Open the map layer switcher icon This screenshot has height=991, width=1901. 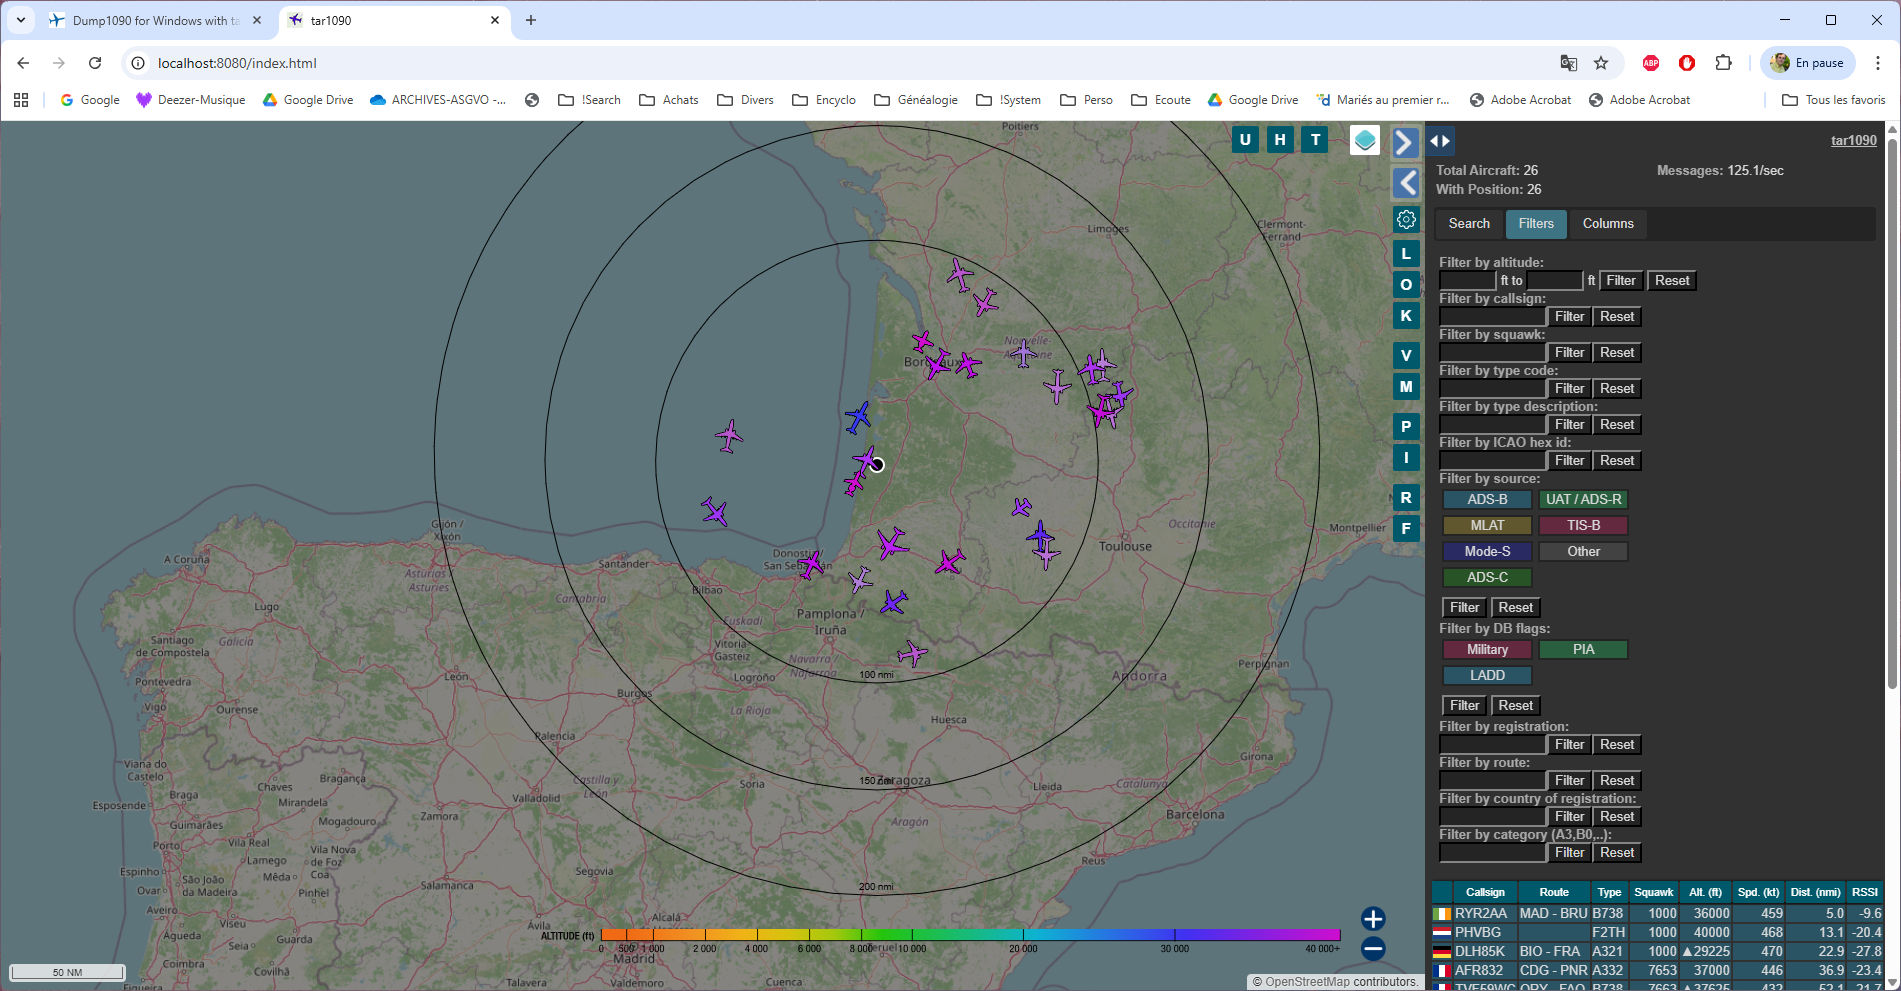[1365, 140]
